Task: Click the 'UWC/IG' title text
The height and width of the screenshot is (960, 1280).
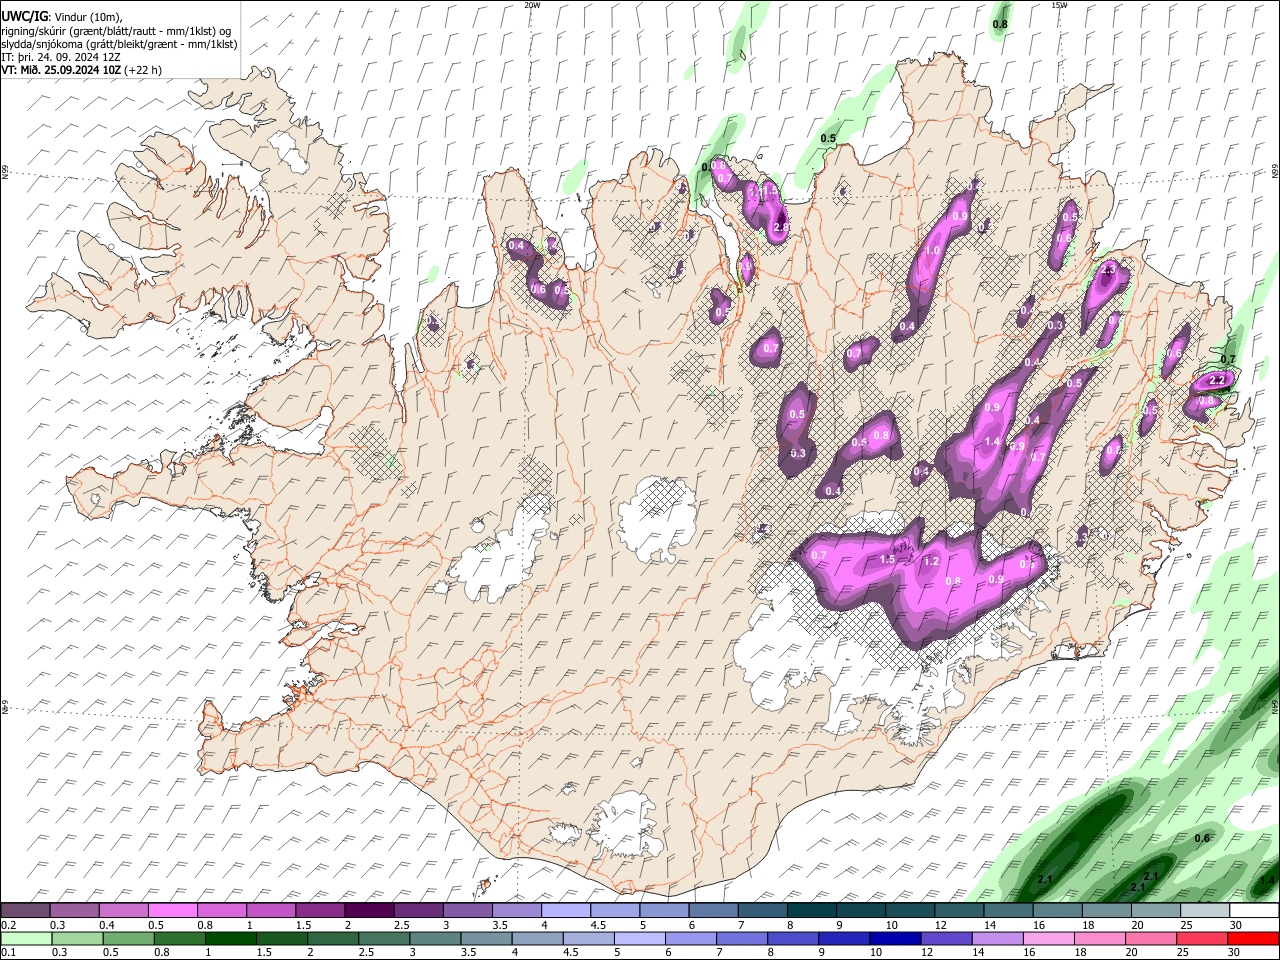Action: pyautogui.click(x=24, y=17)
